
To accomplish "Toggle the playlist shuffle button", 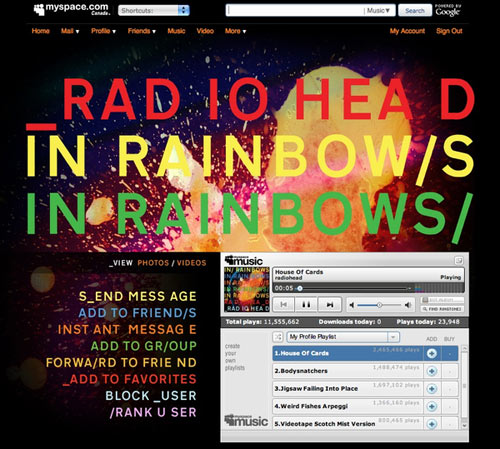I will 278,337.
